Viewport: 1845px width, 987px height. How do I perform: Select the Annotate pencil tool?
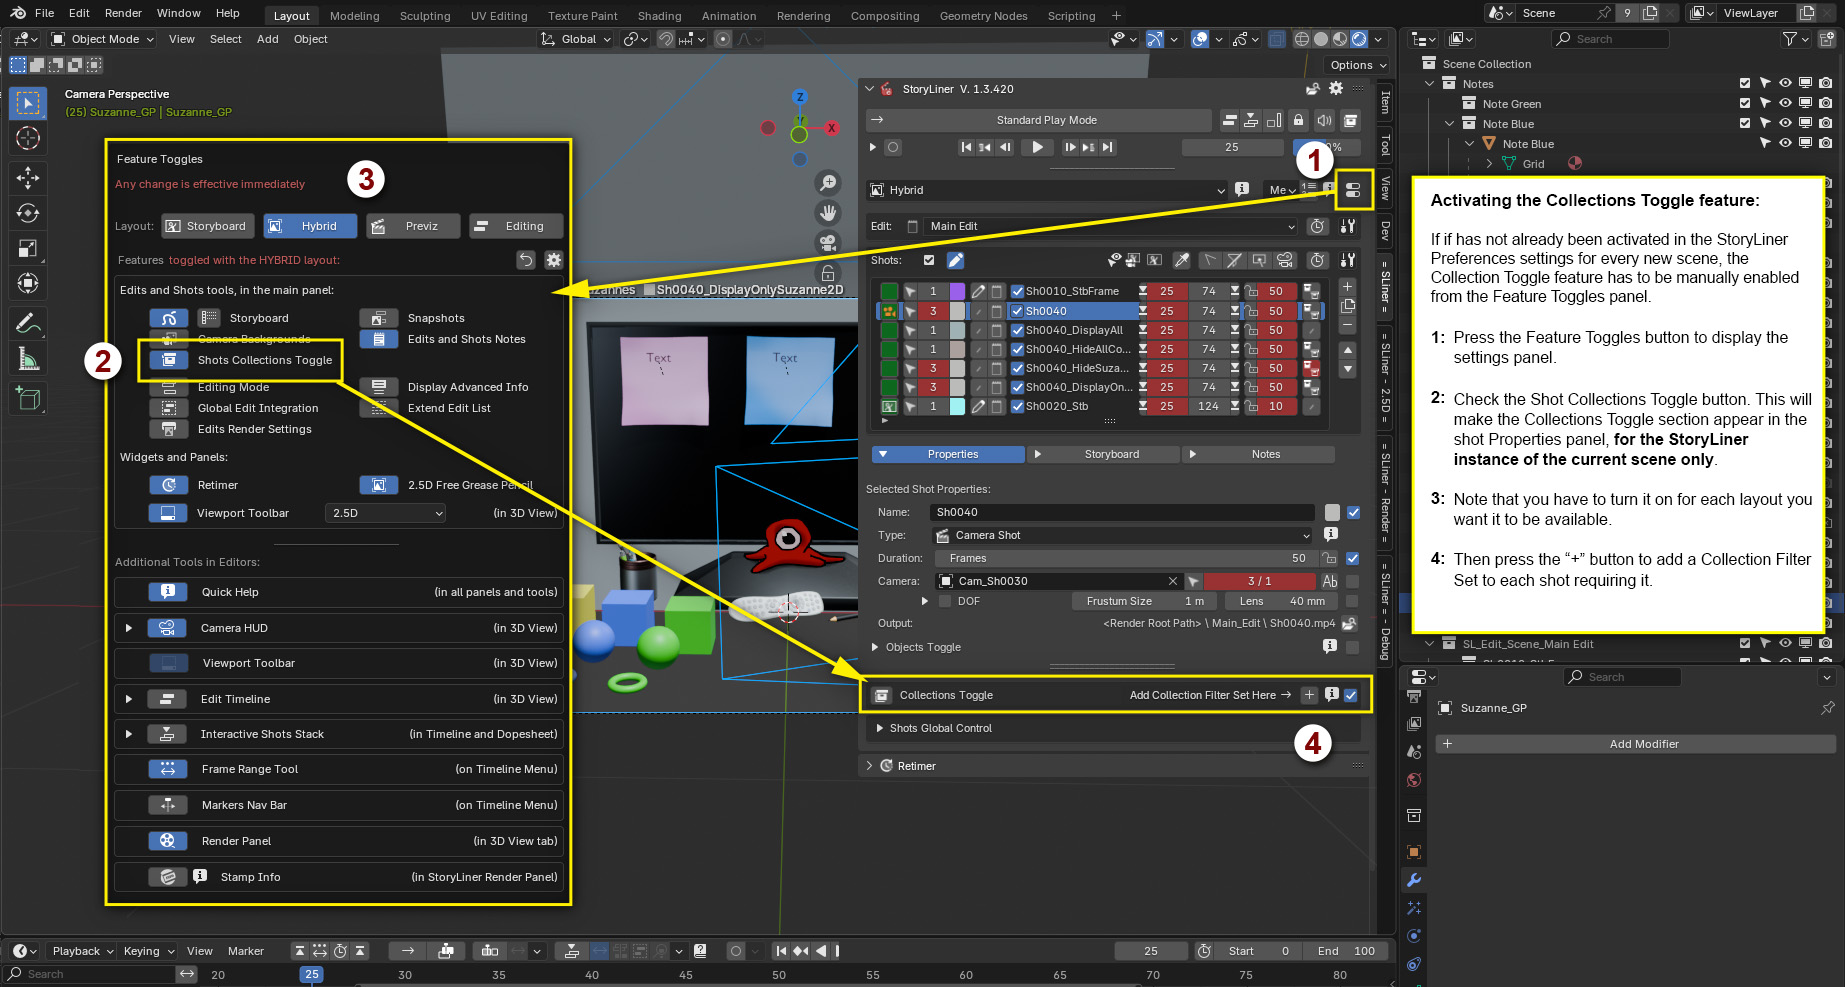[x=28, y=323]
